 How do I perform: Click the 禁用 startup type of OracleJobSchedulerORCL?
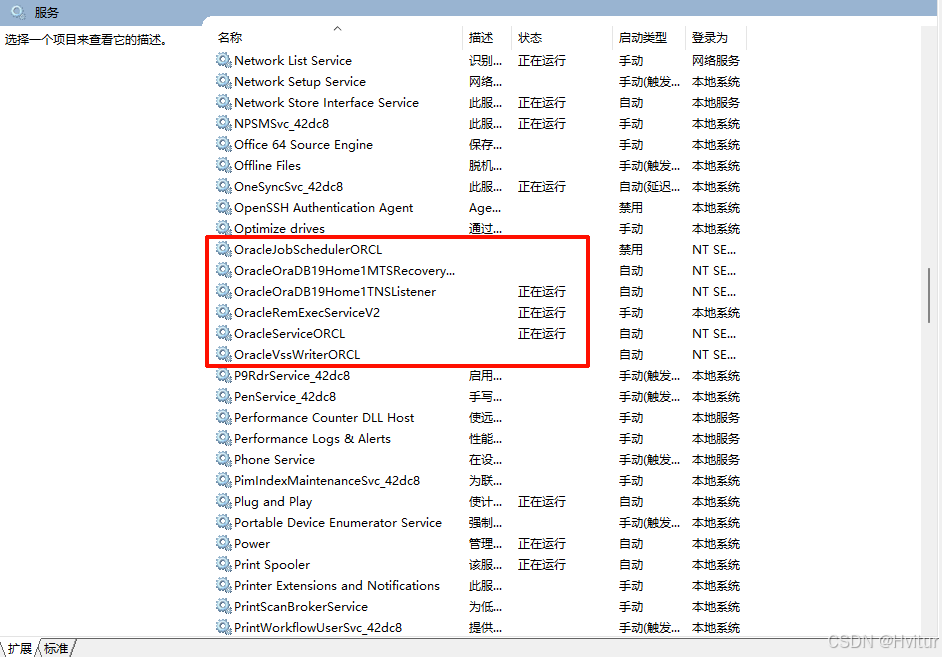(x=631, y=249)
